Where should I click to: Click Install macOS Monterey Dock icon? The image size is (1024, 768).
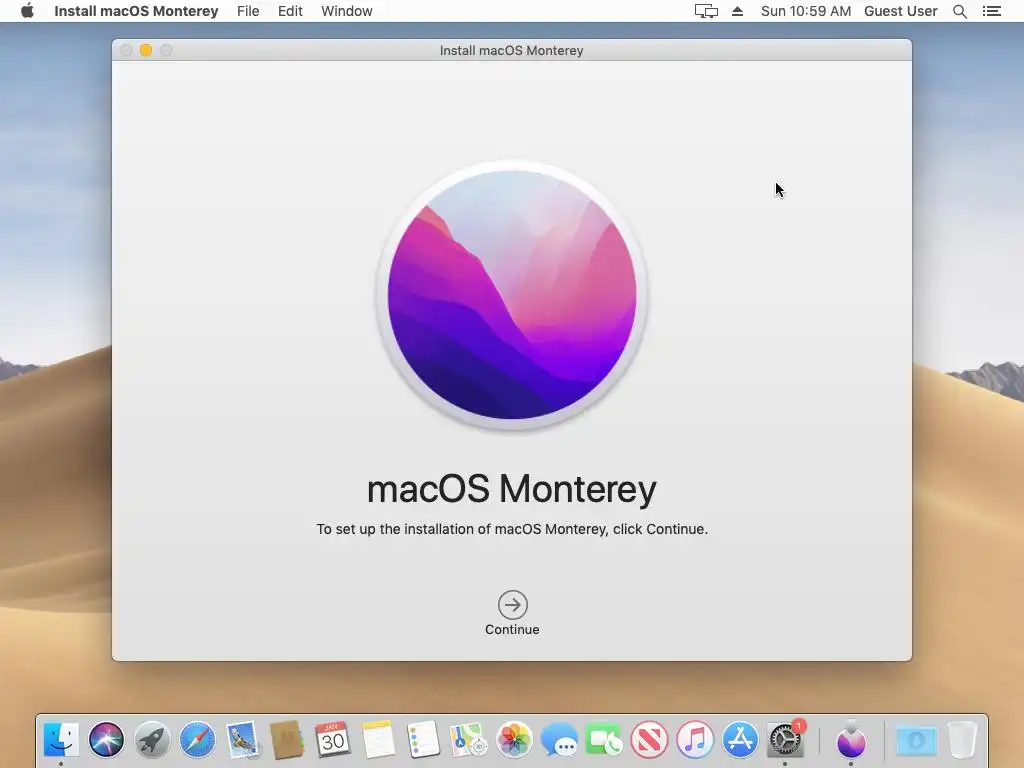click(851, 740)
